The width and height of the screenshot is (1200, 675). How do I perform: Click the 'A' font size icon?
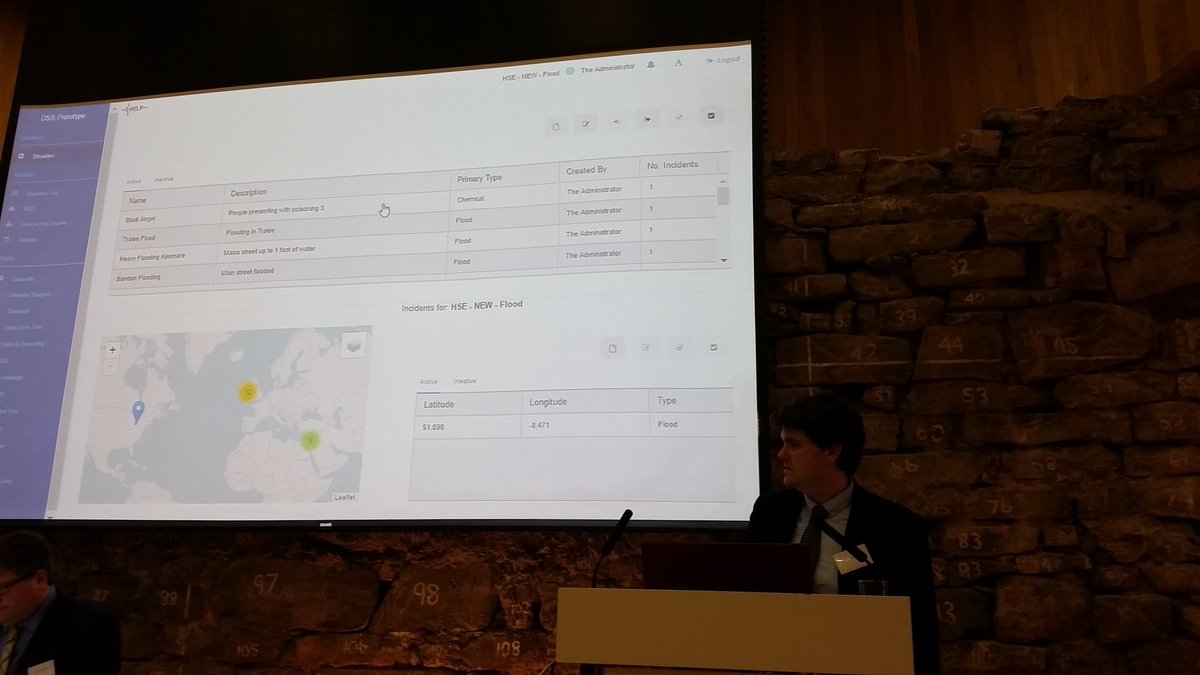[x=678, y=63]
